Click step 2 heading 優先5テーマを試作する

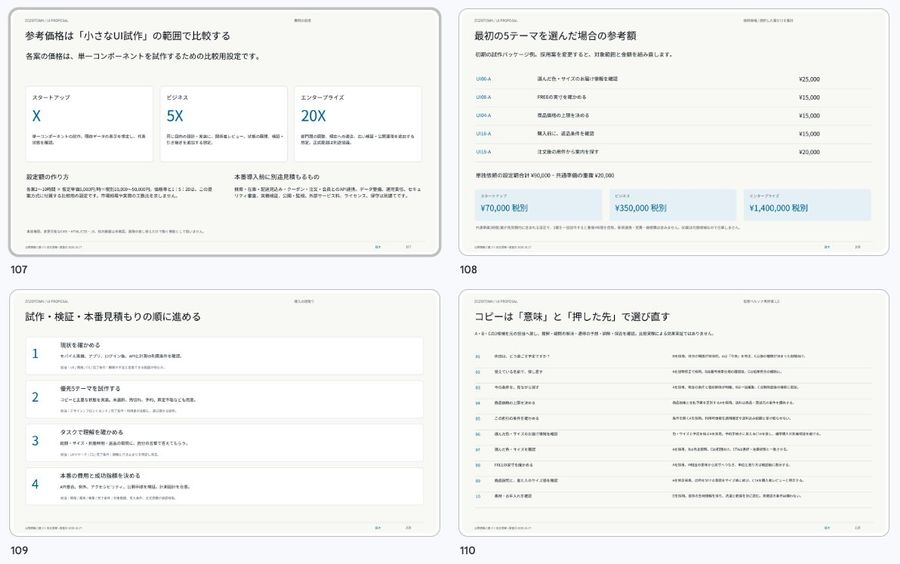click(x=90, y=388)
